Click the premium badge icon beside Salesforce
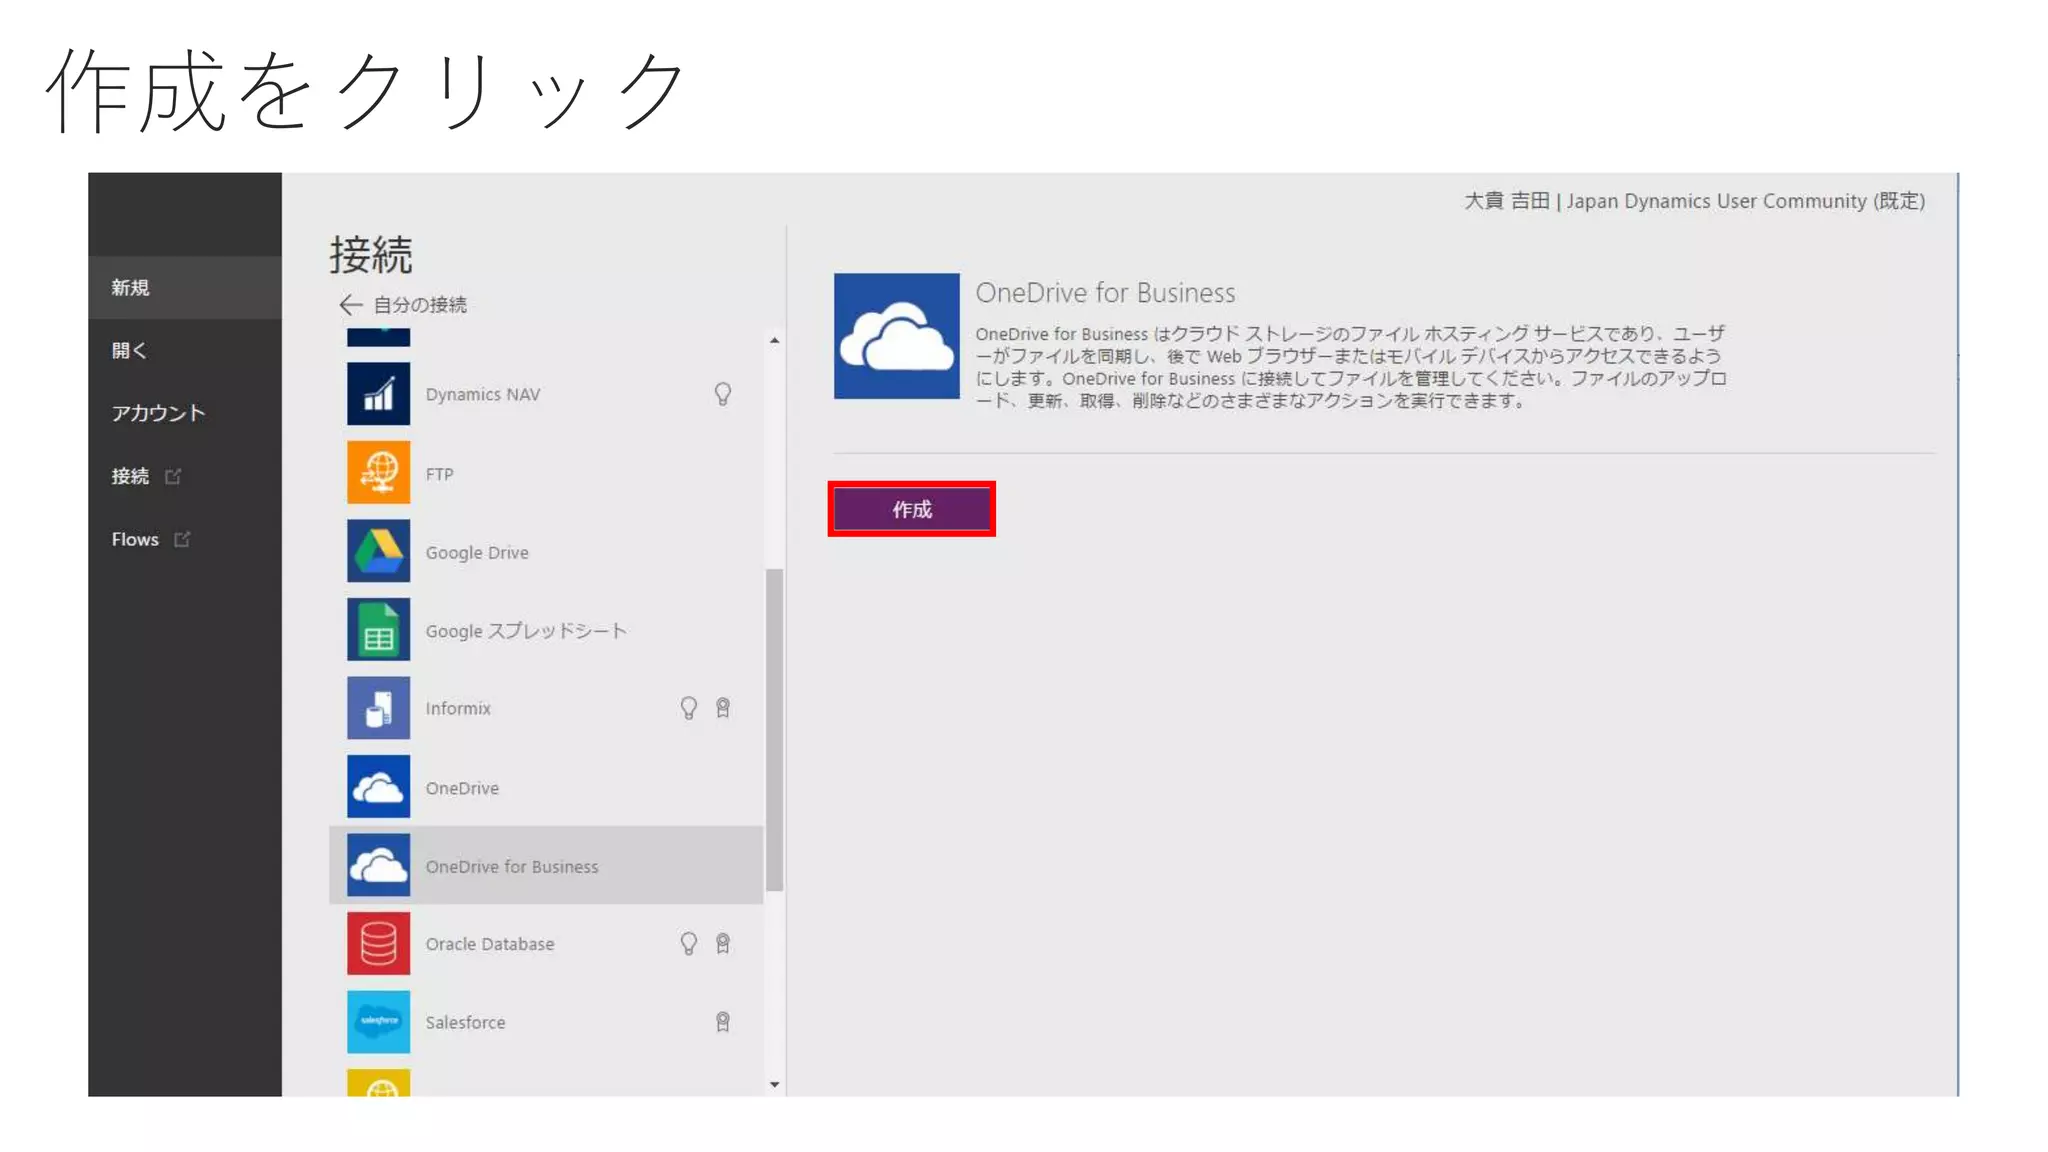 [x=722, y=1021]
